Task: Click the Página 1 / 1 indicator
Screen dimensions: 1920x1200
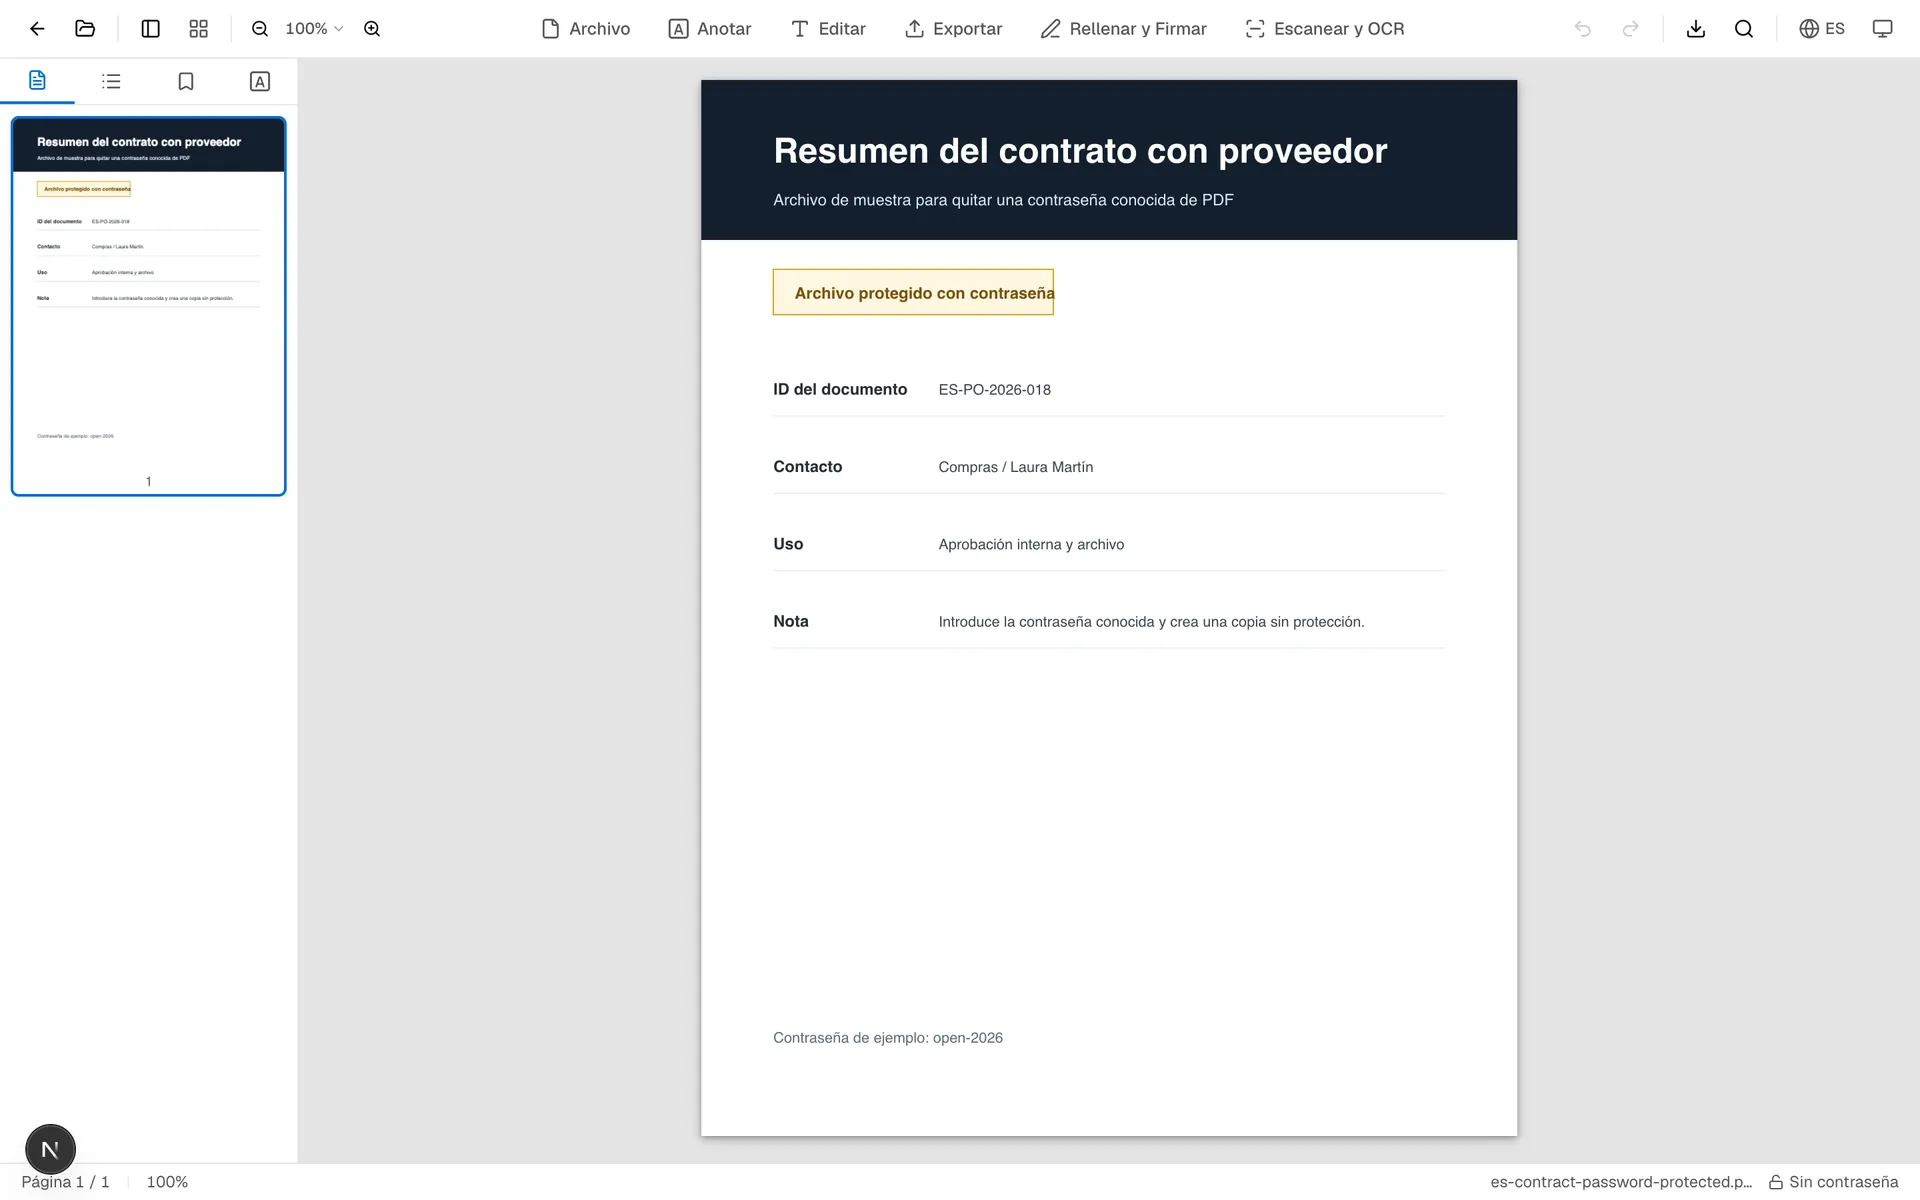Action: 65,1182
